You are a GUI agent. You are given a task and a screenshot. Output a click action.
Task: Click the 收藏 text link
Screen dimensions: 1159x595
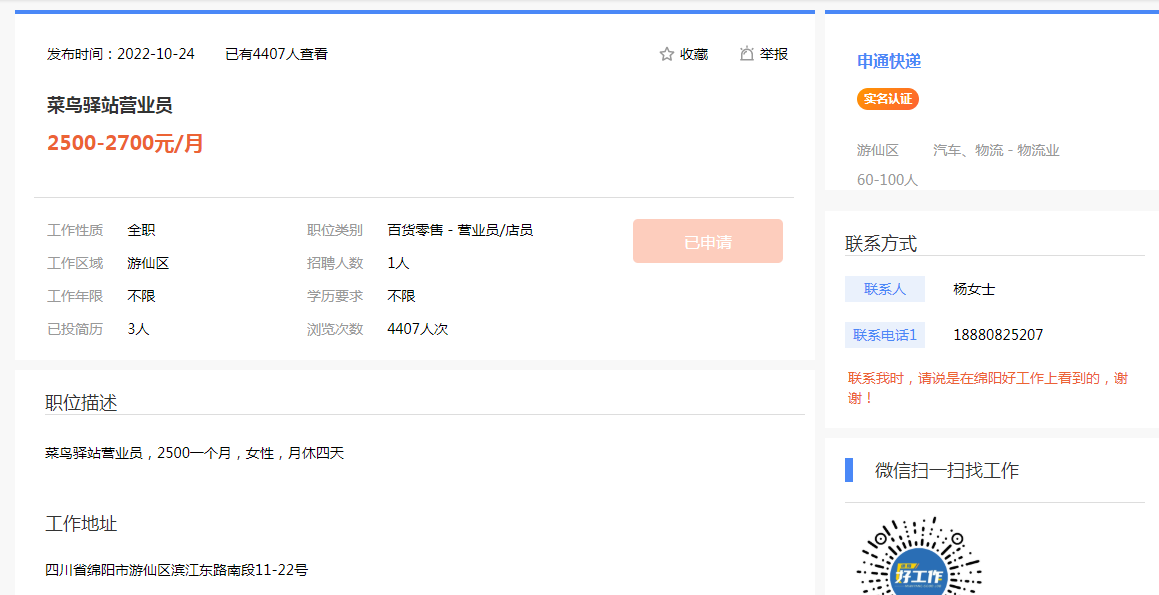(x=694, y=54)
